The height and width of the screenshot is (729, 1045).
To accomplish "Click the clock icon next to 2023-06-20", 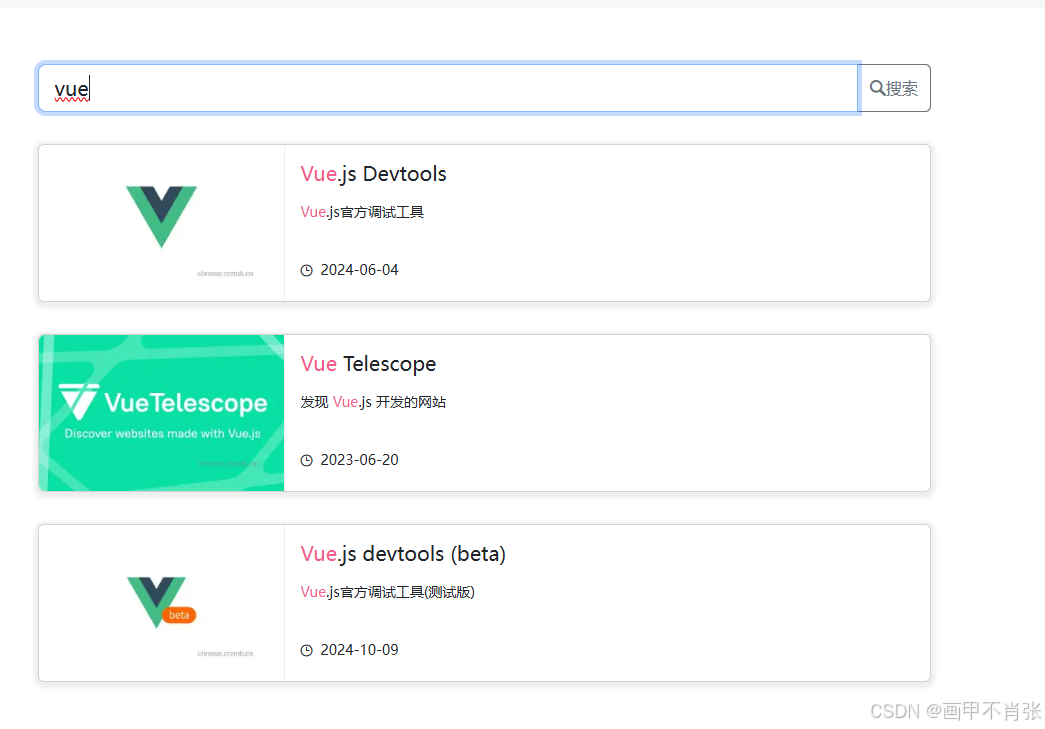I will 306,460.
